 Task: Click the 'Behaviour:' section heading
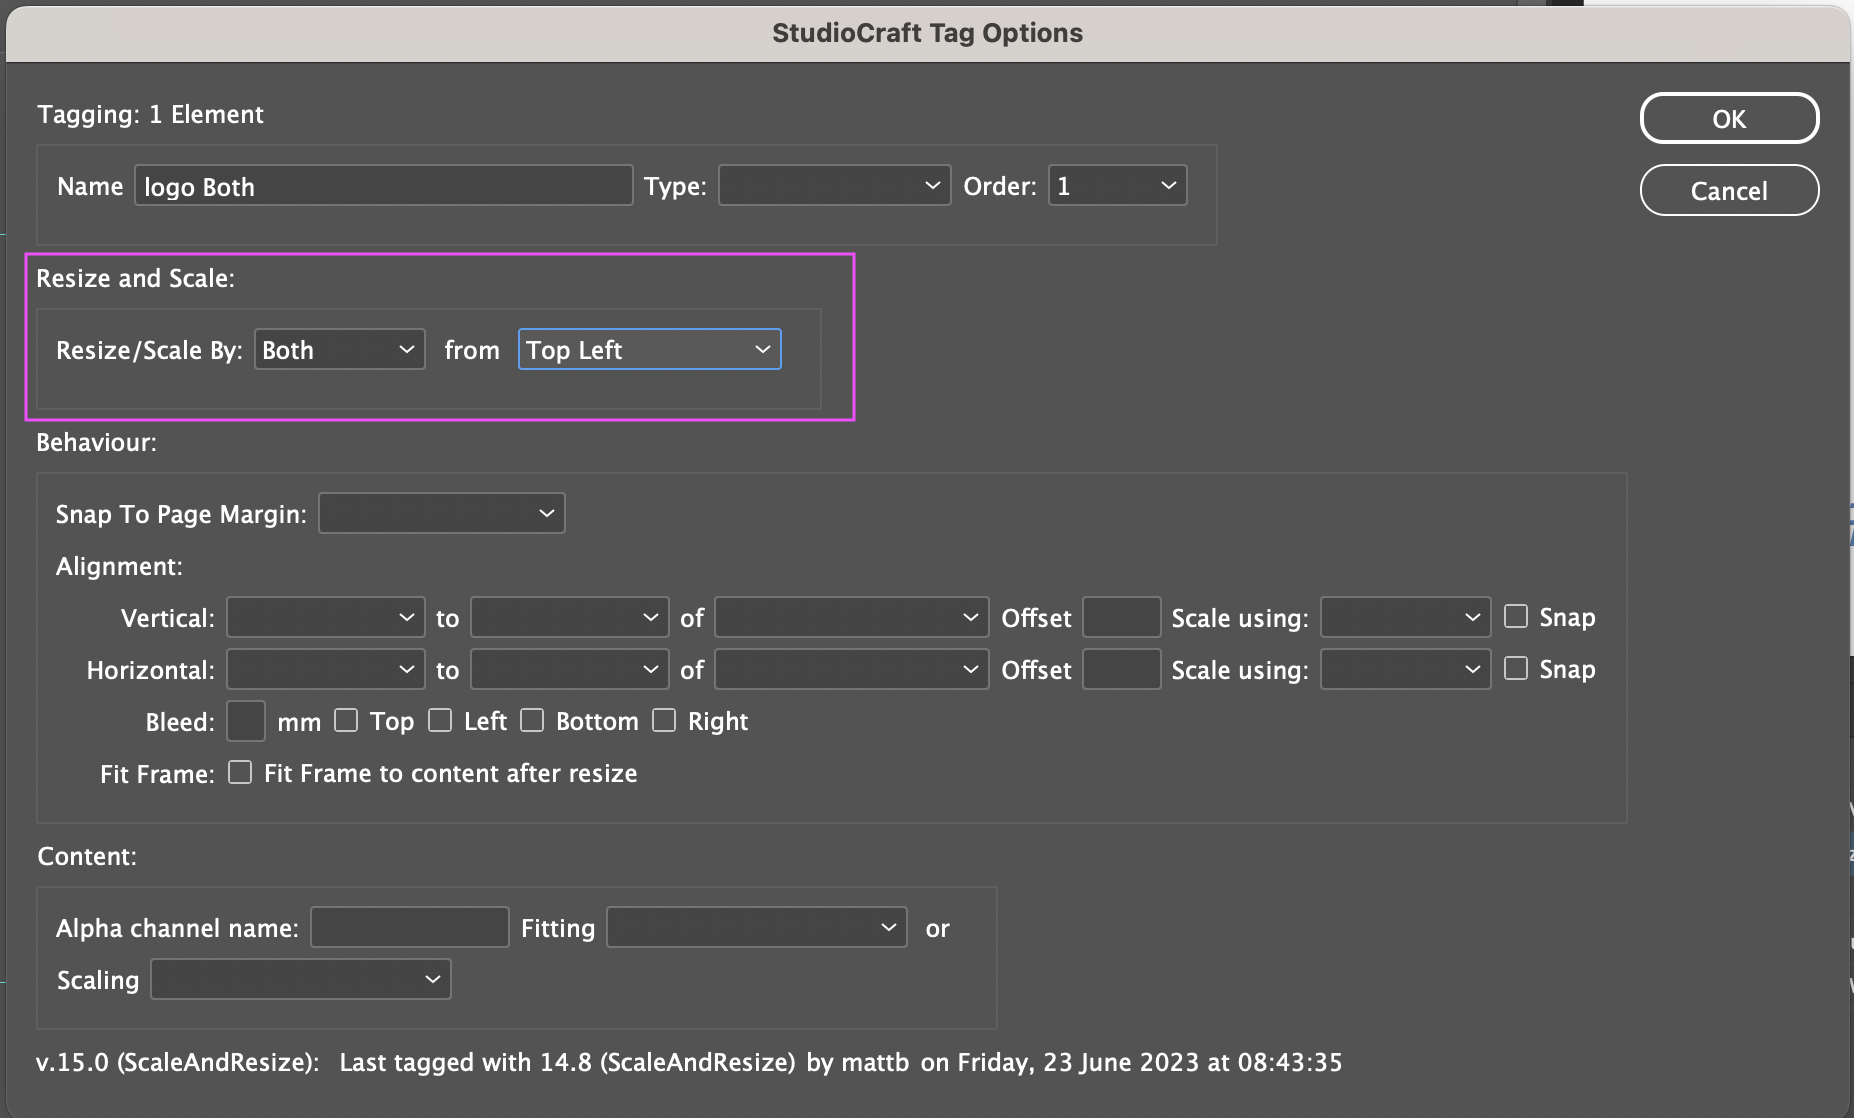97,442
